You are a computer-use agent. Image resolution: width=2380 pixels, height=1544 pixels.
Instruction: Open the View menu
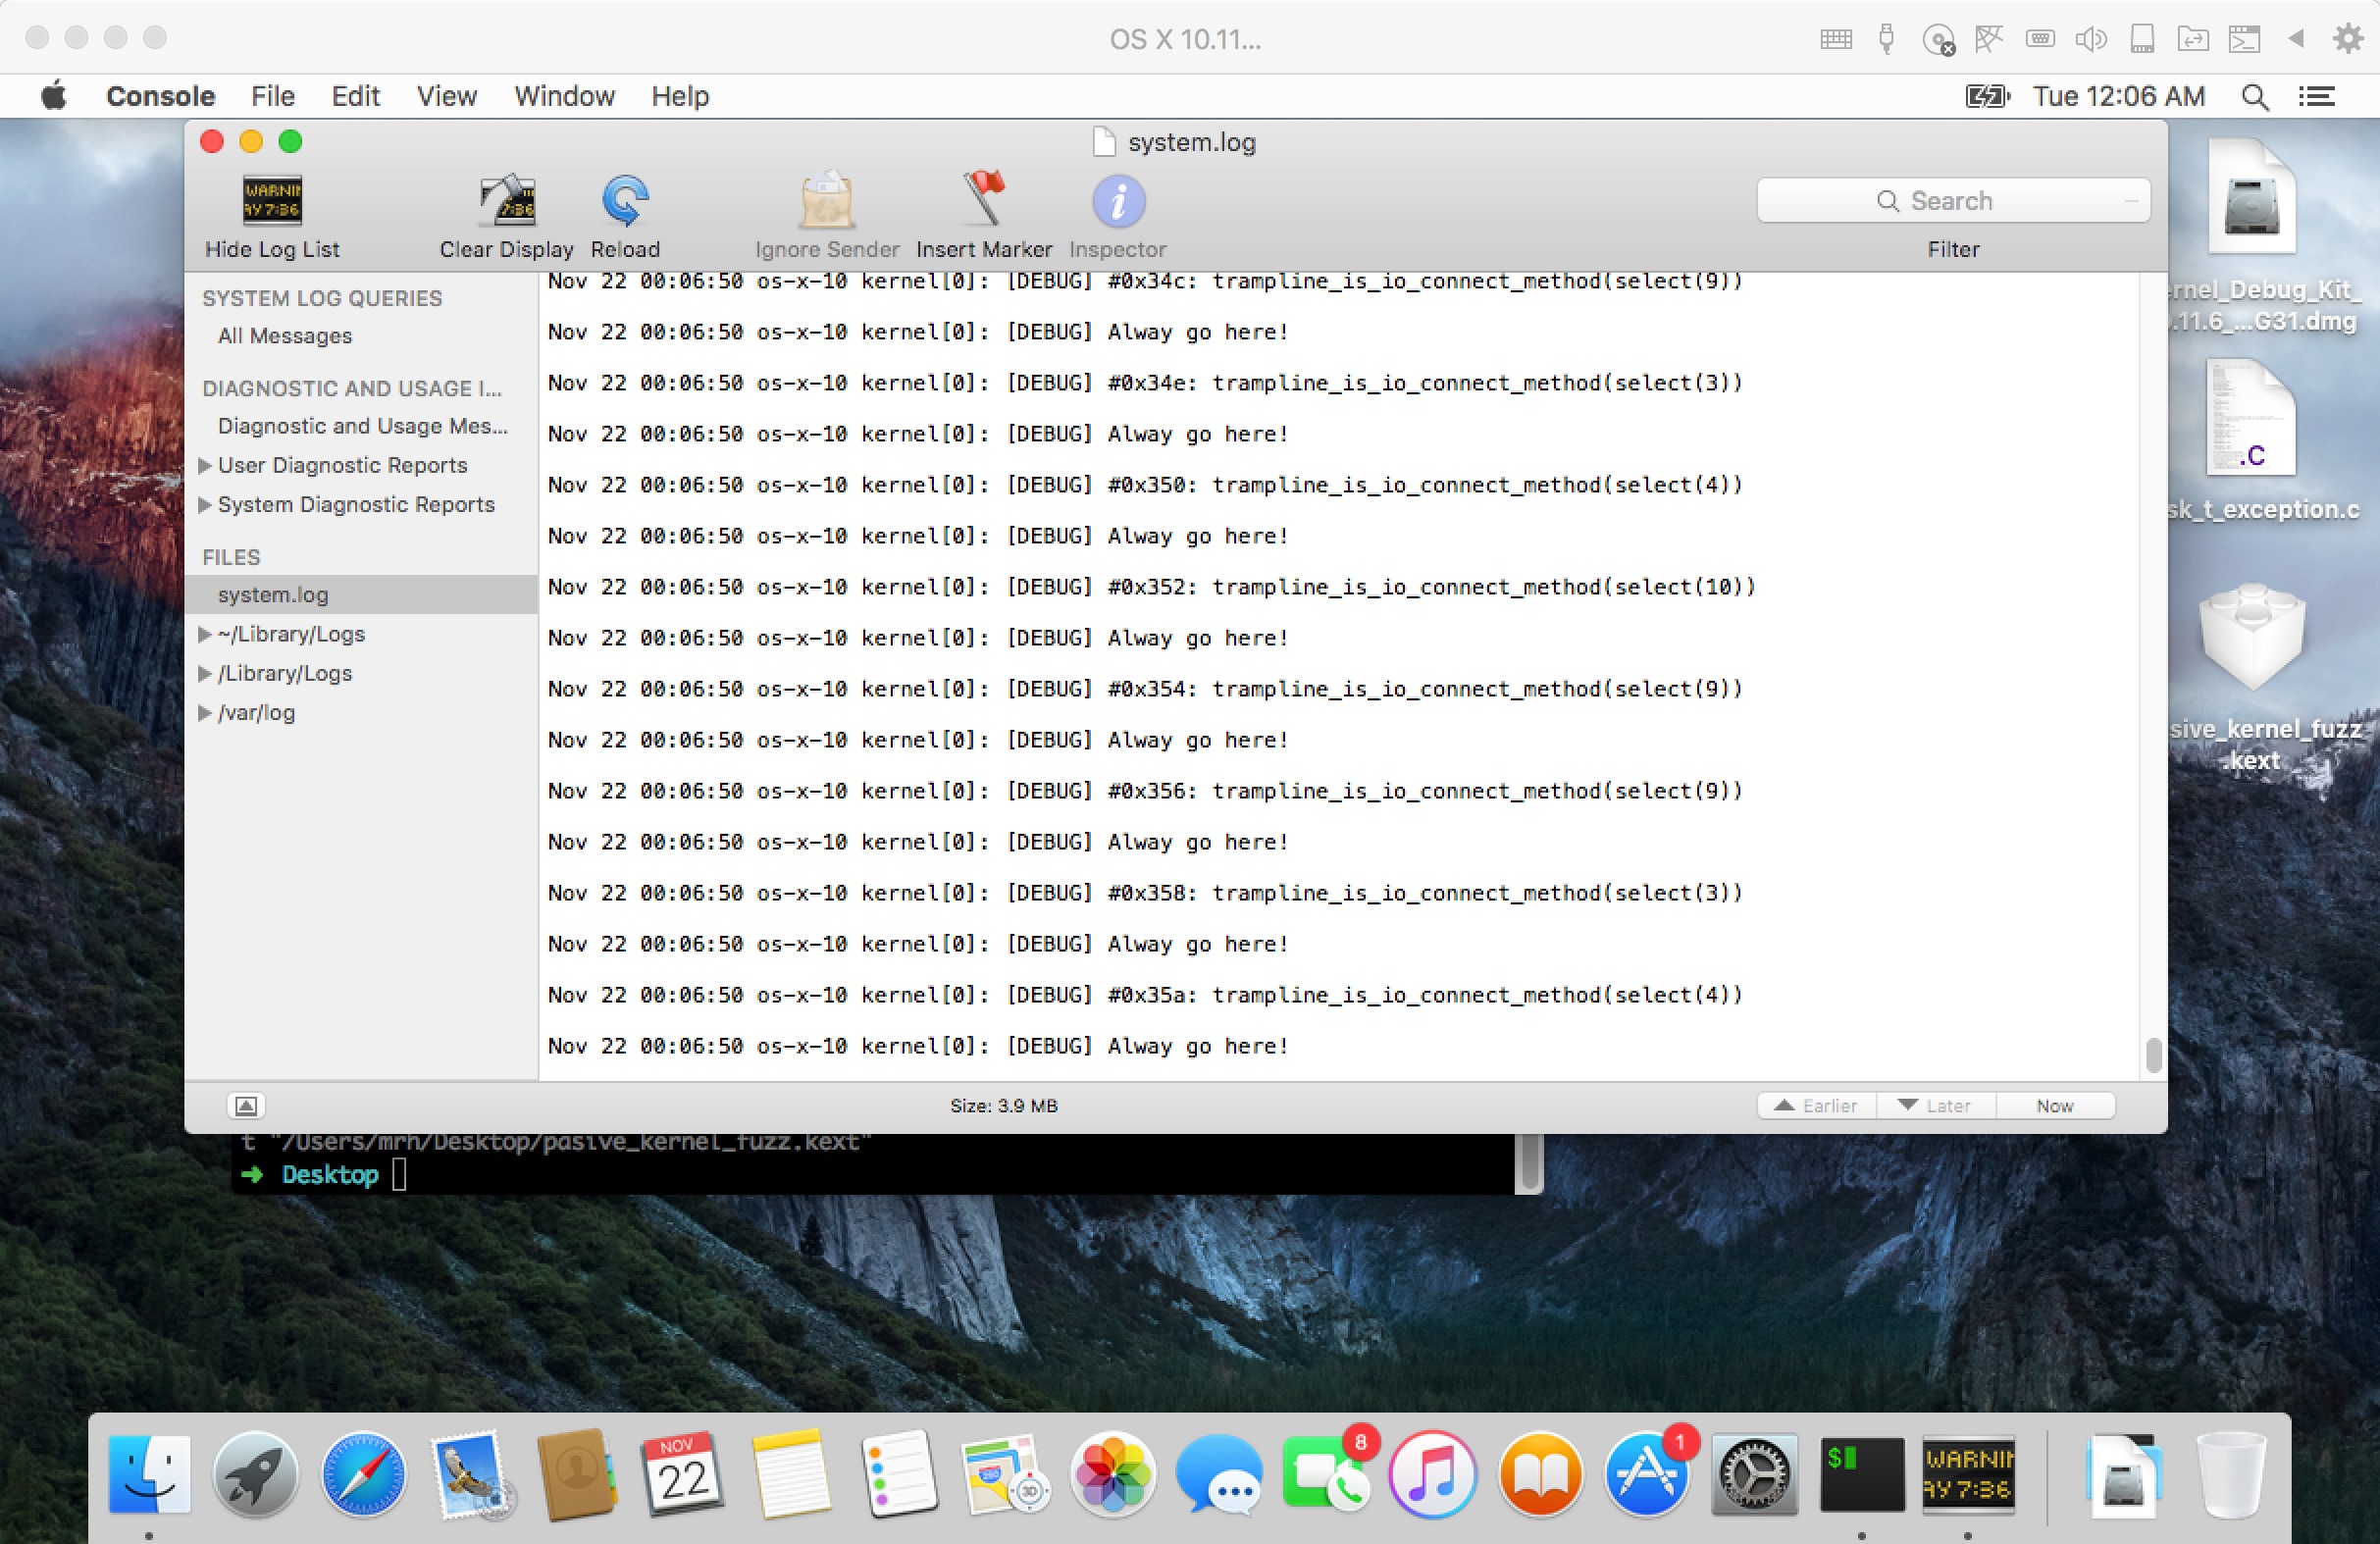coord(446,96)
